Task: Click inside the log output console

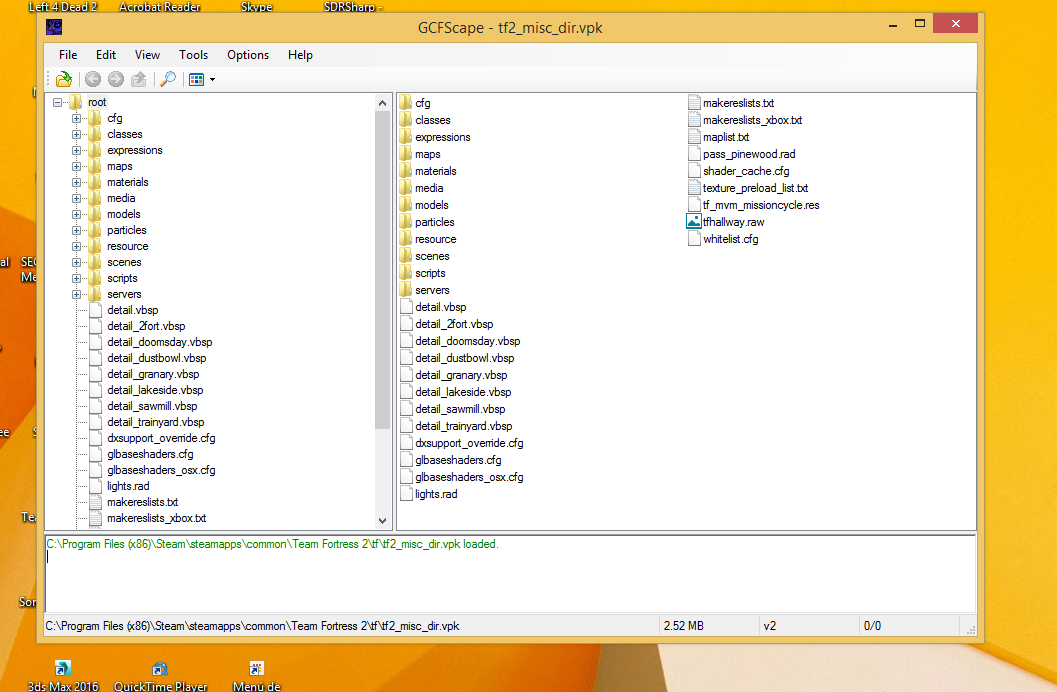Action: pos(510,573)
